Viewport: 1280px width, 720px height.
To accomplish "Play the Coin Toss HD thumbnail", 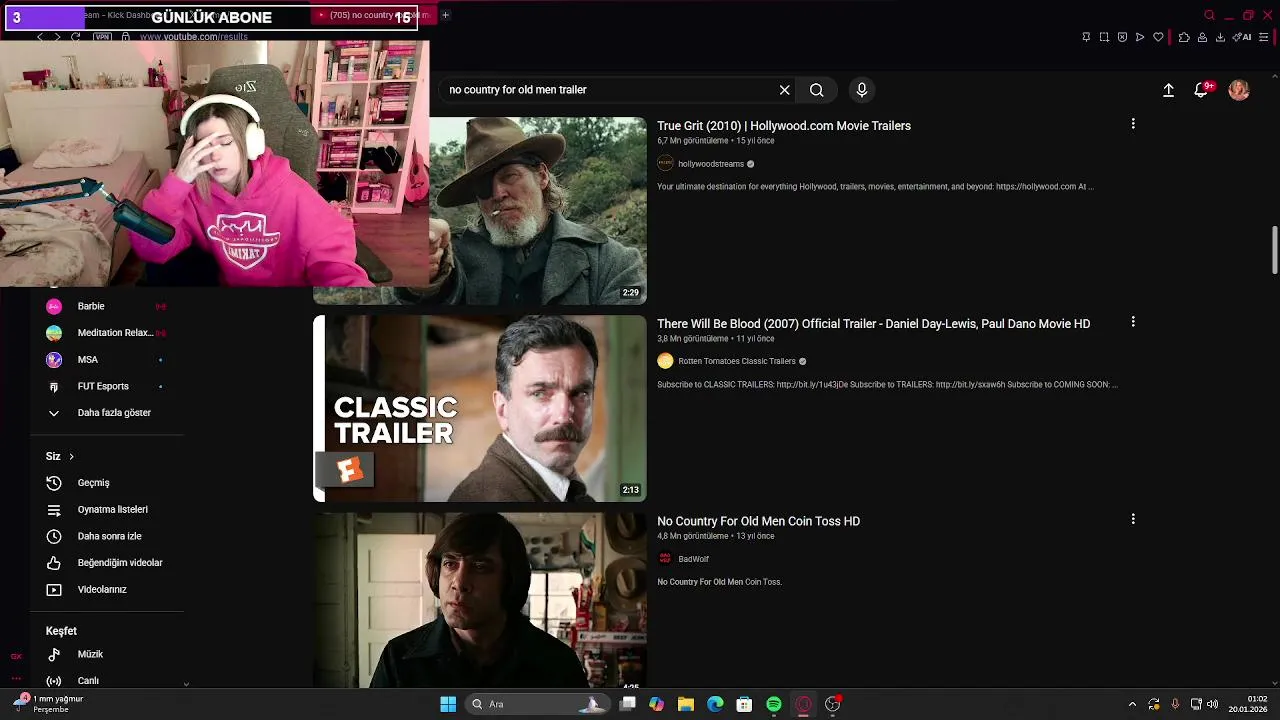I will click(480, 600).
